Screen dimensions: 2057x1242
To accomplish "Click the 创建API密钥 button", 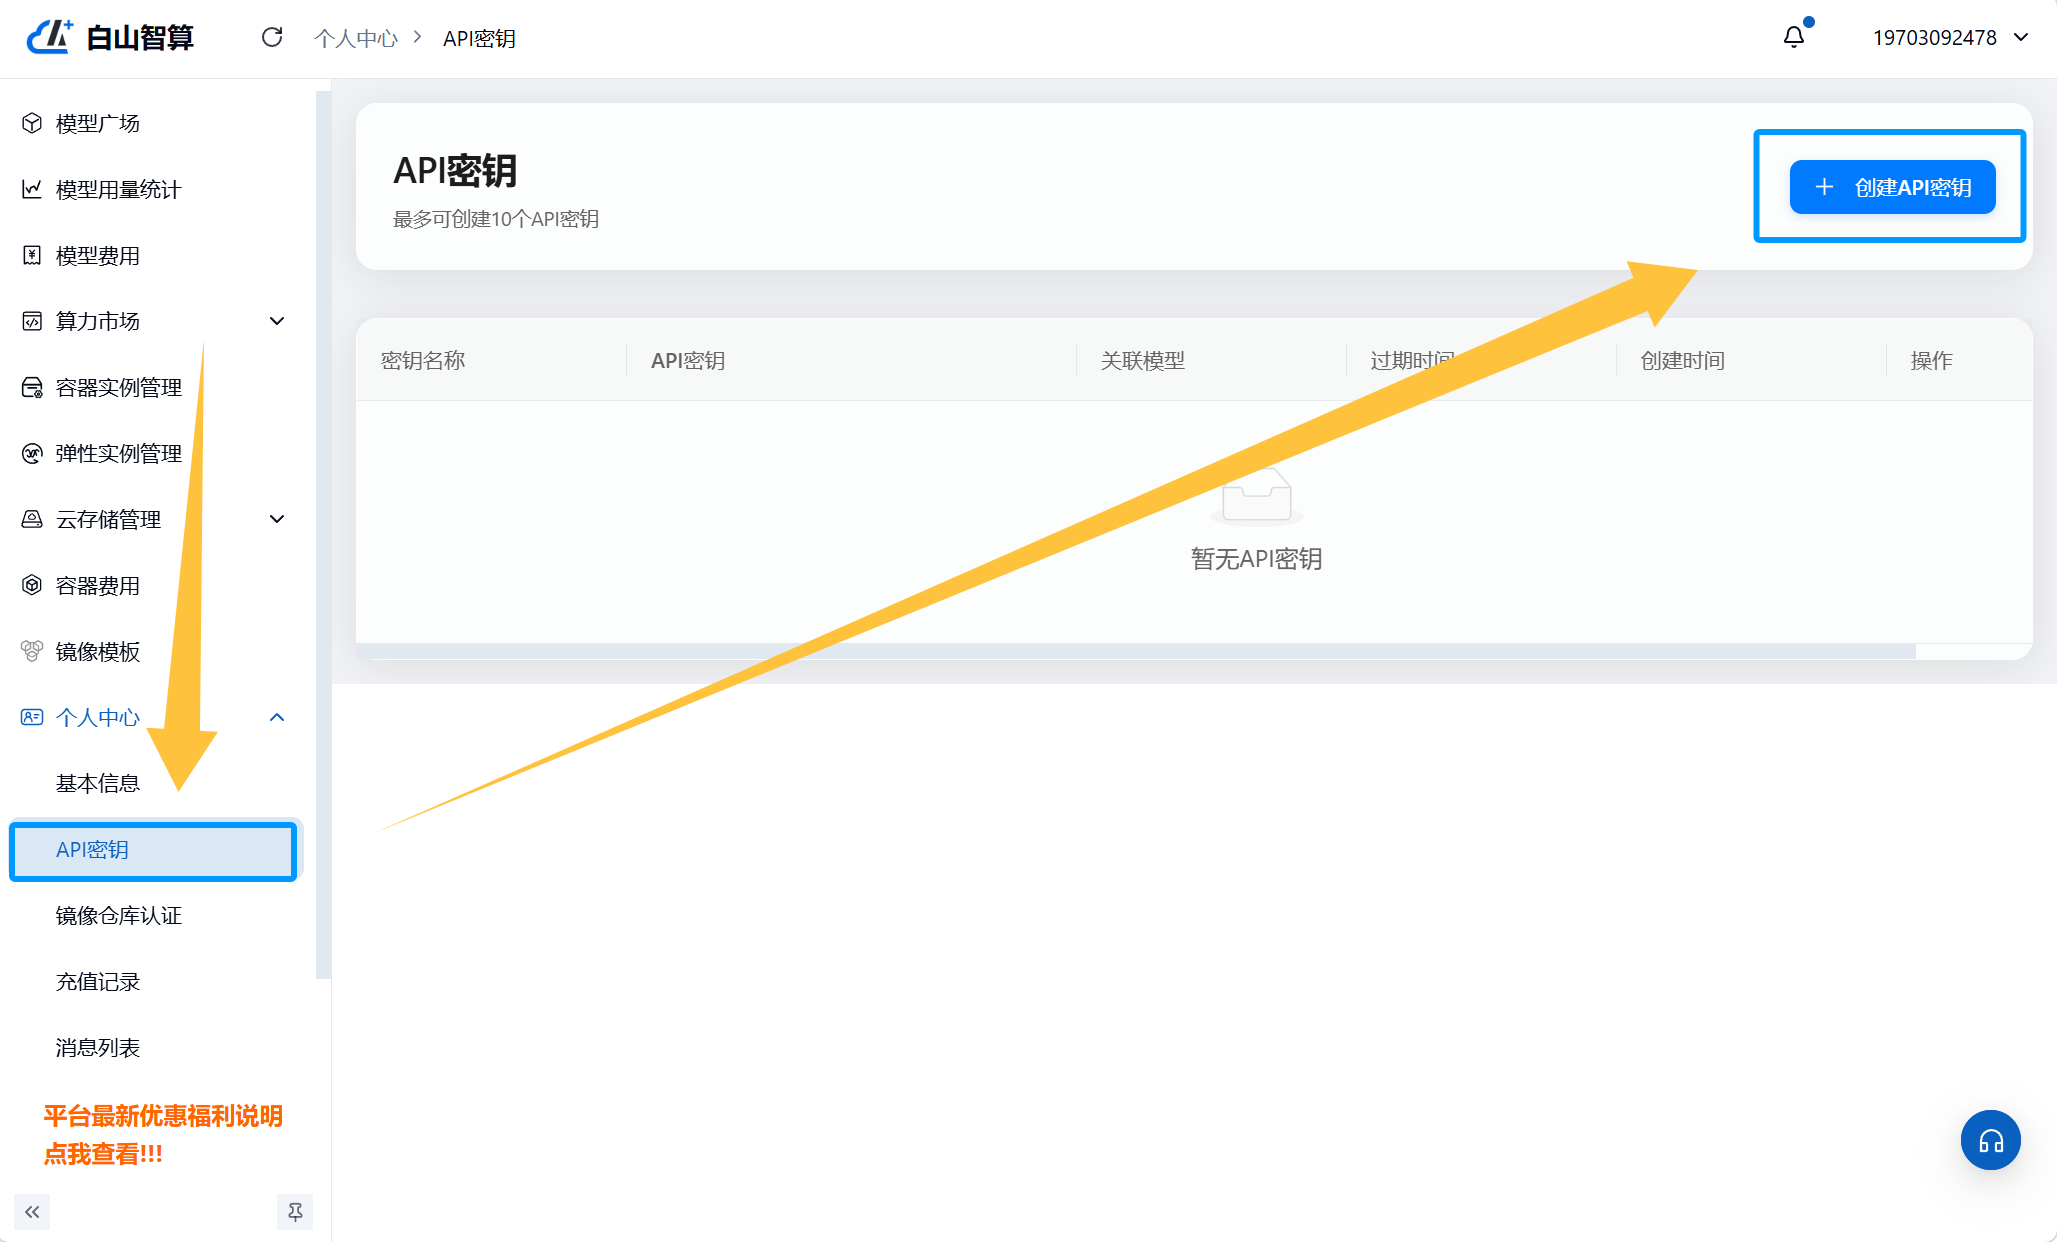I will tap(1892, 187).
